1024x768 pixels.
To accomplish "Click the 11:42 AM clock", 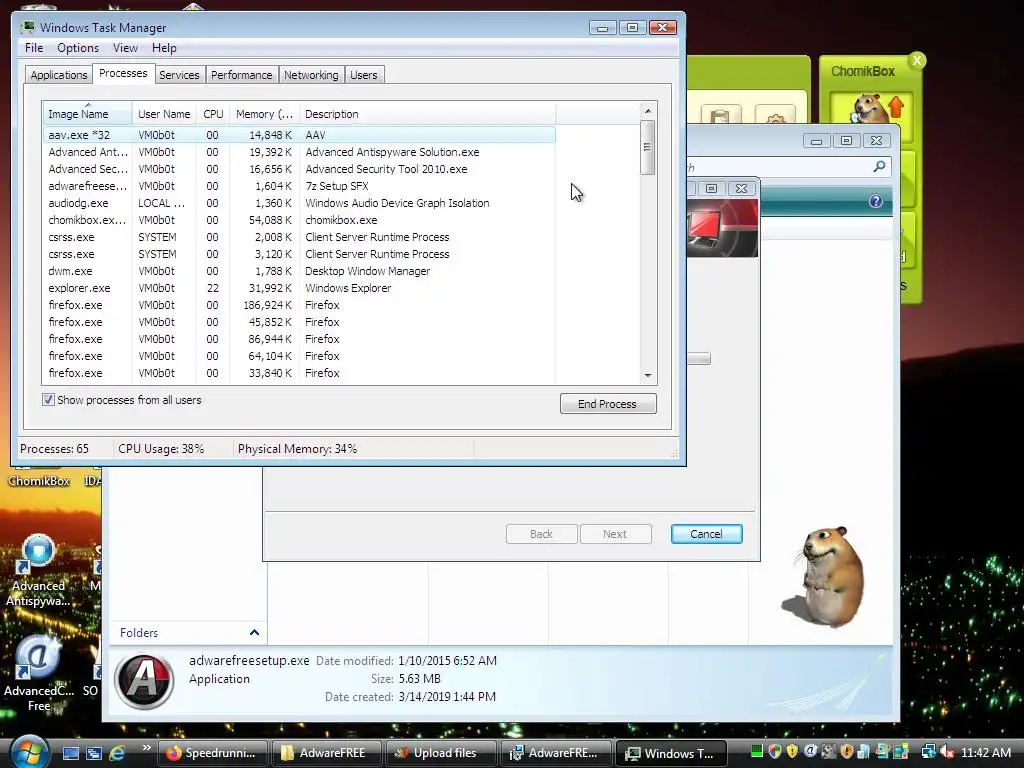I will coord(986,753).
